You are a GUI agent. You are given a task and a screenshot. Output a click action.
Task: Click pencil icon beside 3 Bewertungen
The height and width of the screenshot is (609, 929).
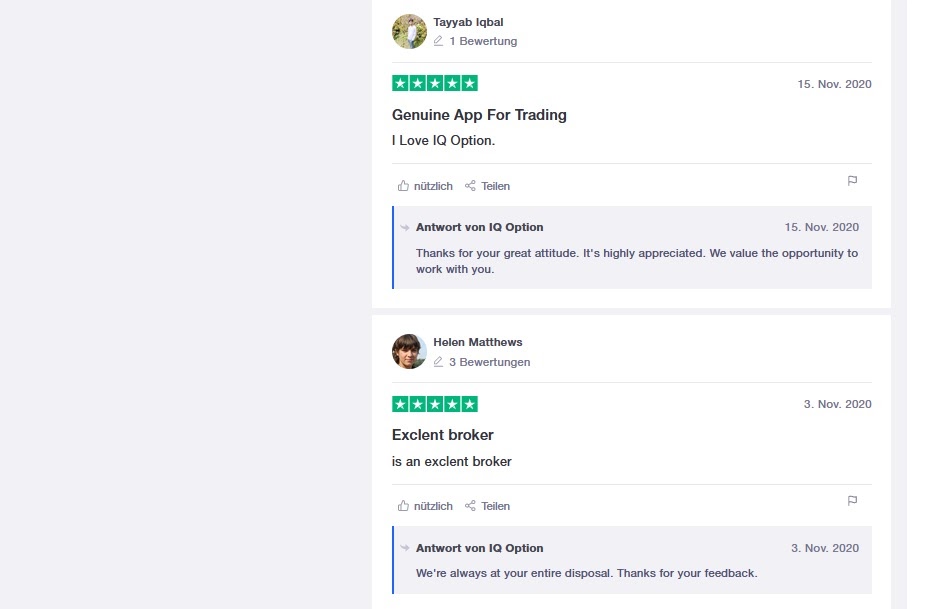click(x=438, y=361)
